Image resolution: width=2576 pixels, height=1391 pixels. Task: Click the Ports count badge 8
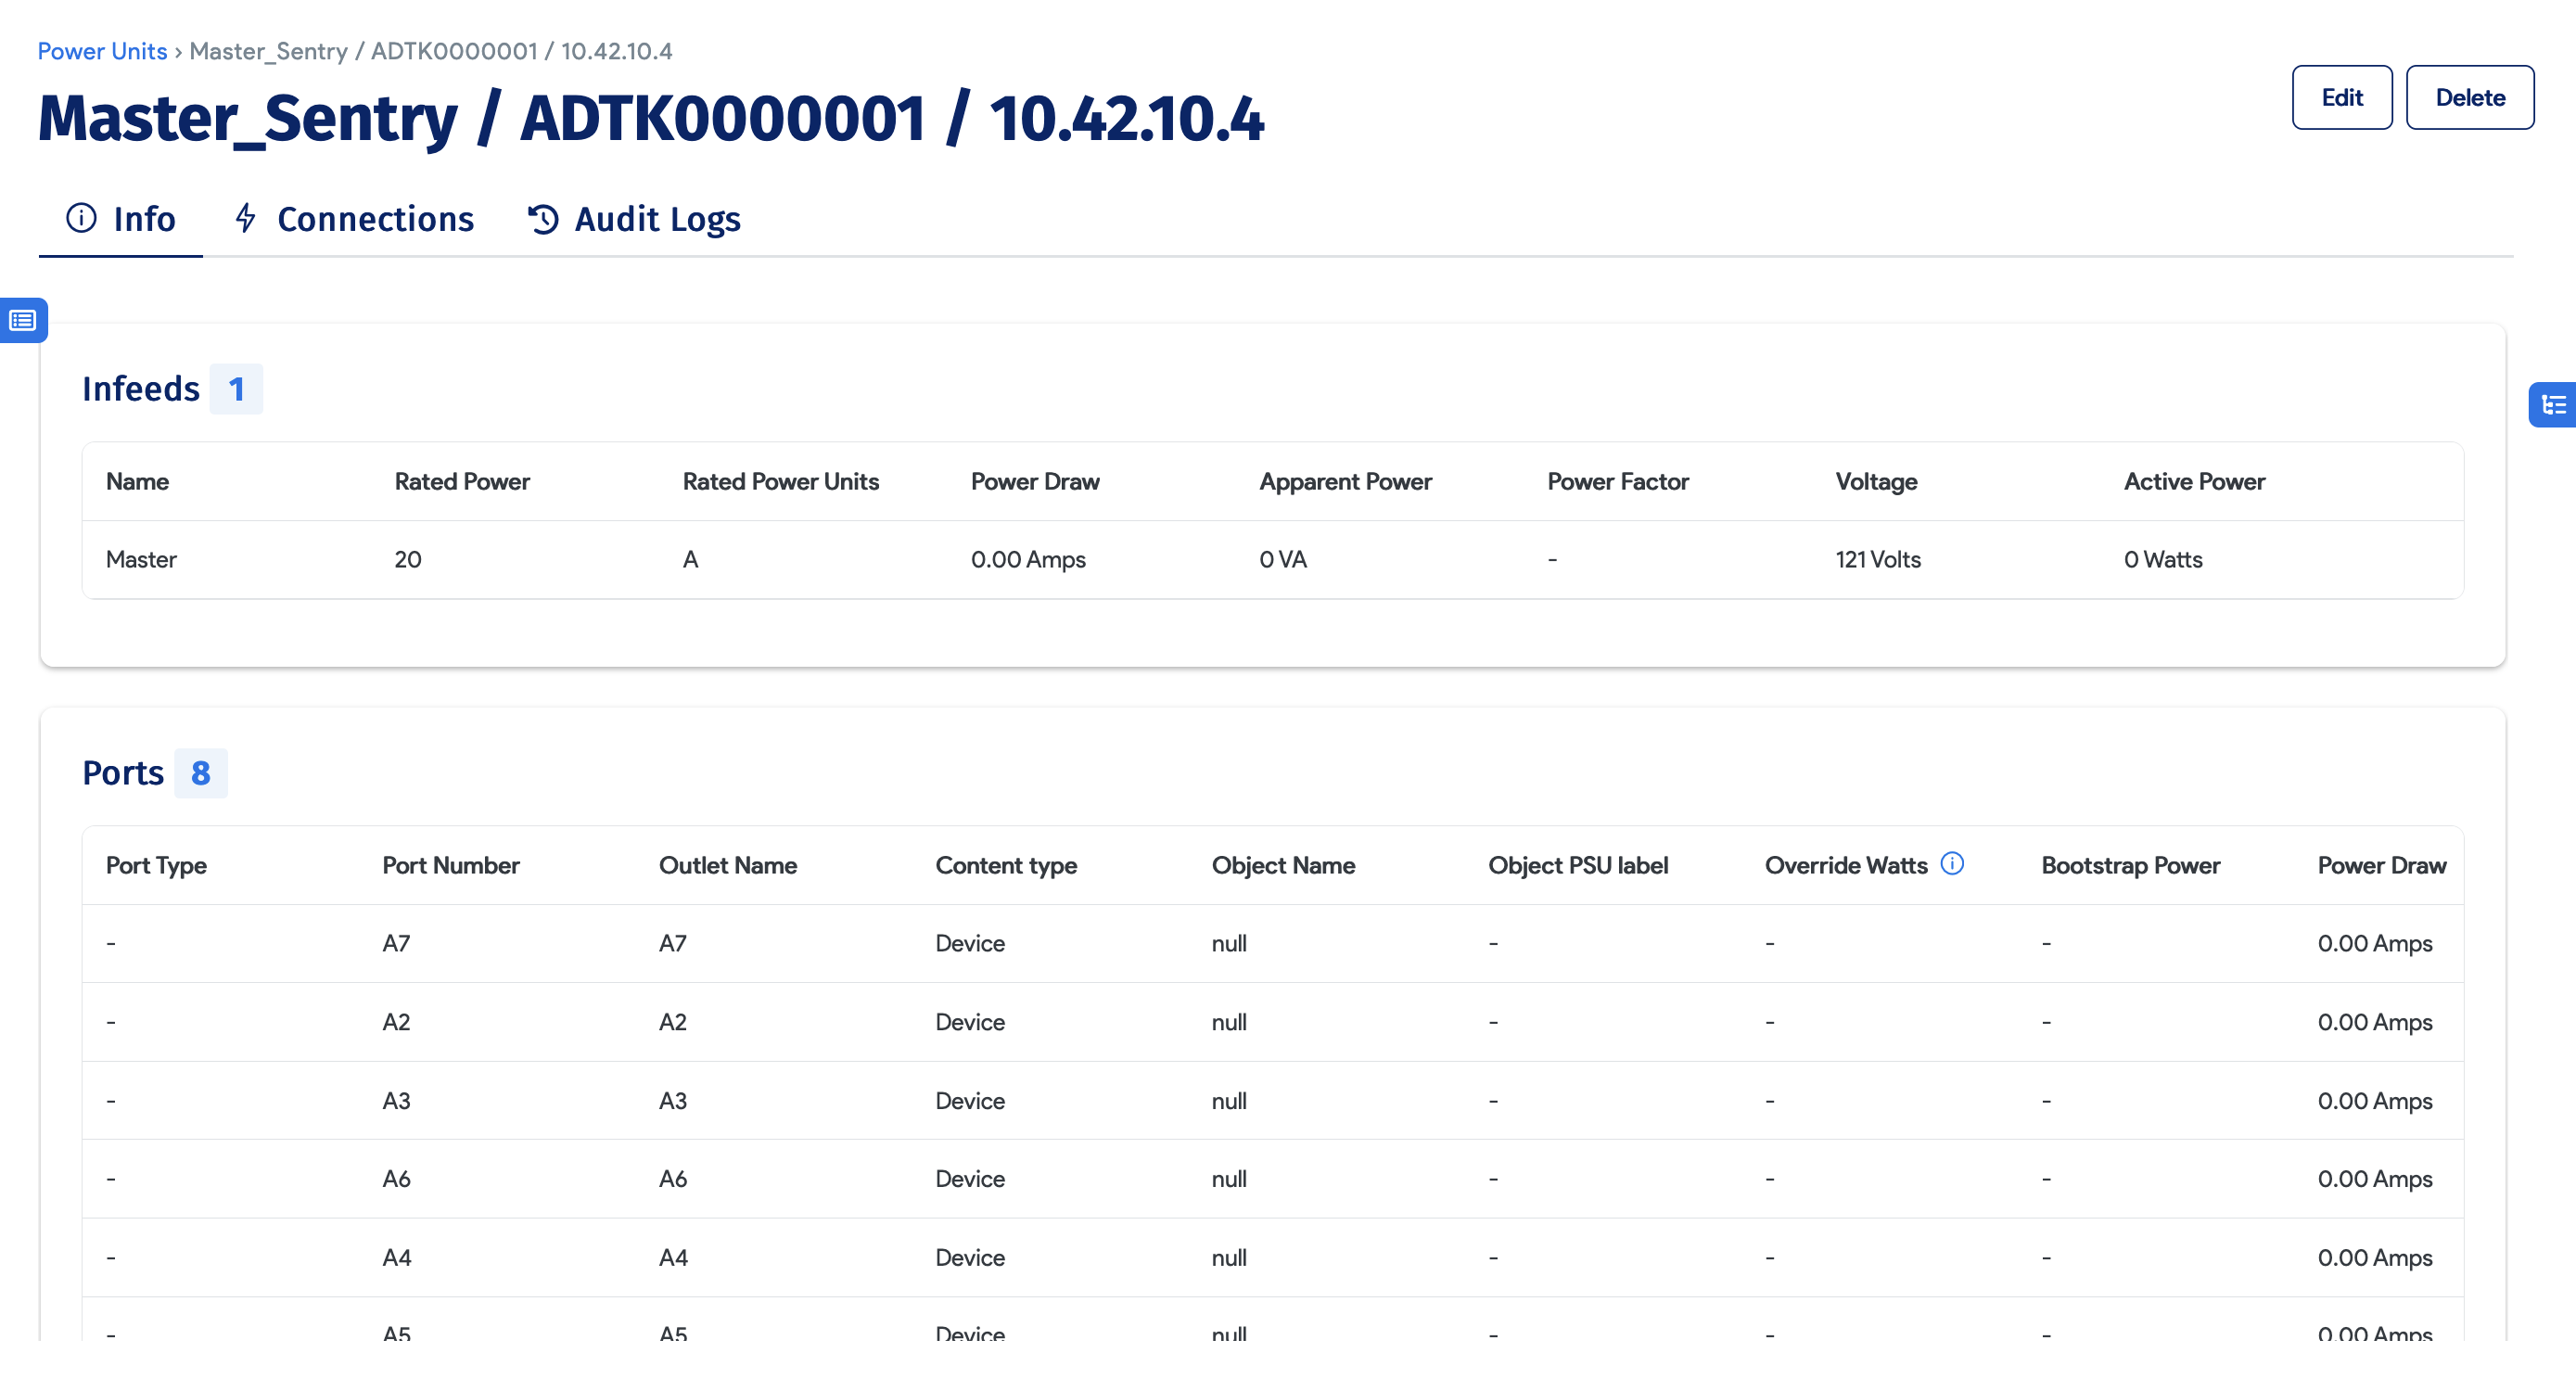(200, 773)
